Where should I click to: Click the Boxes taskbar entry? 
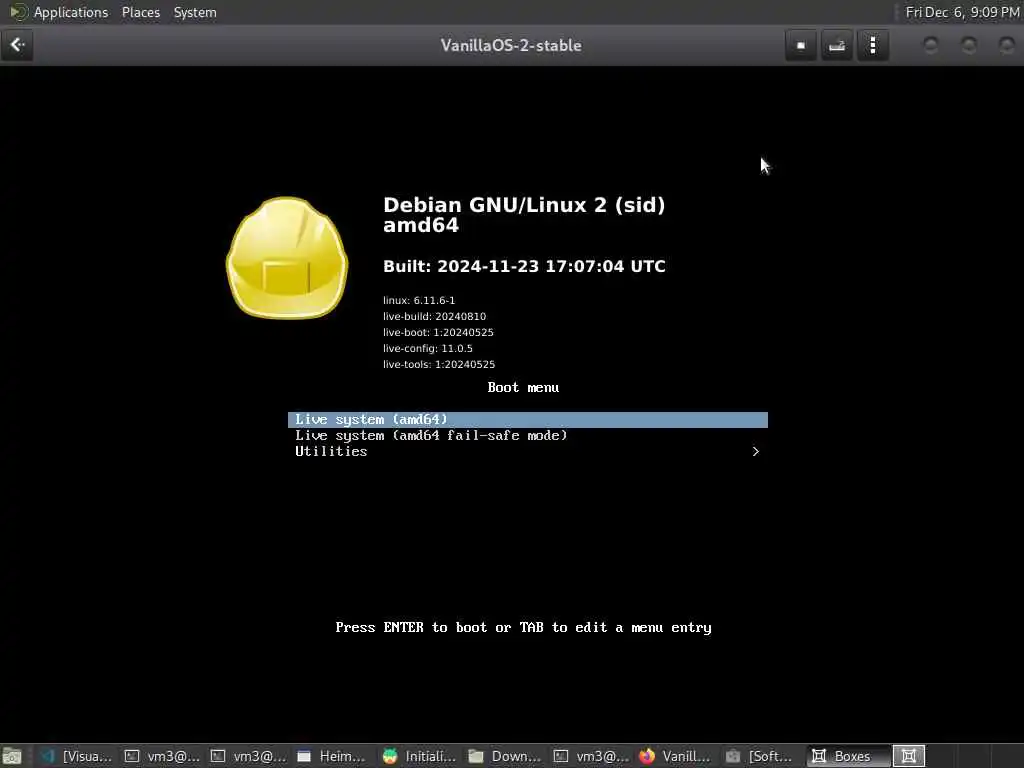[x=848, y=756]
